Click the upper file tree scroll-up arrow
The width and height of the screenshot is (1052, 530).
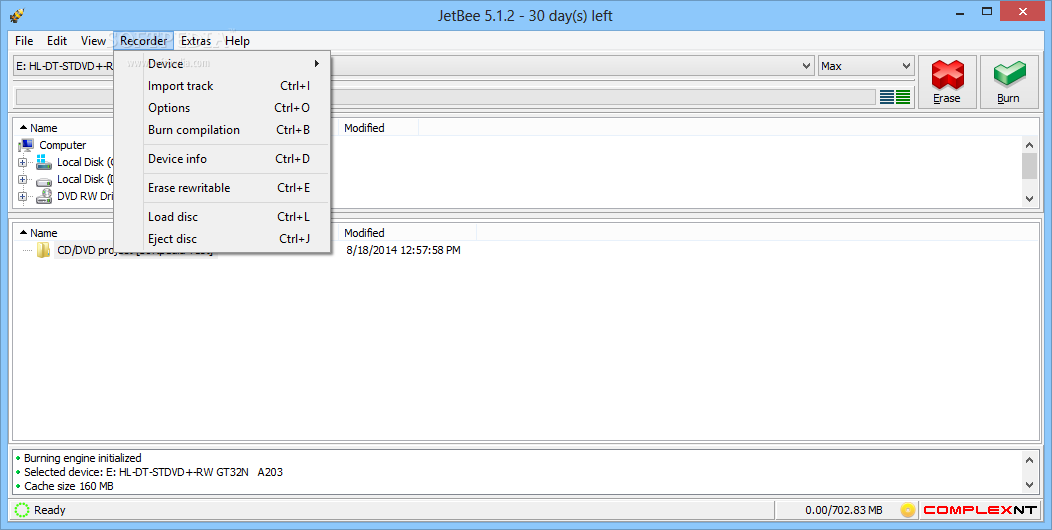(1030, 145)
